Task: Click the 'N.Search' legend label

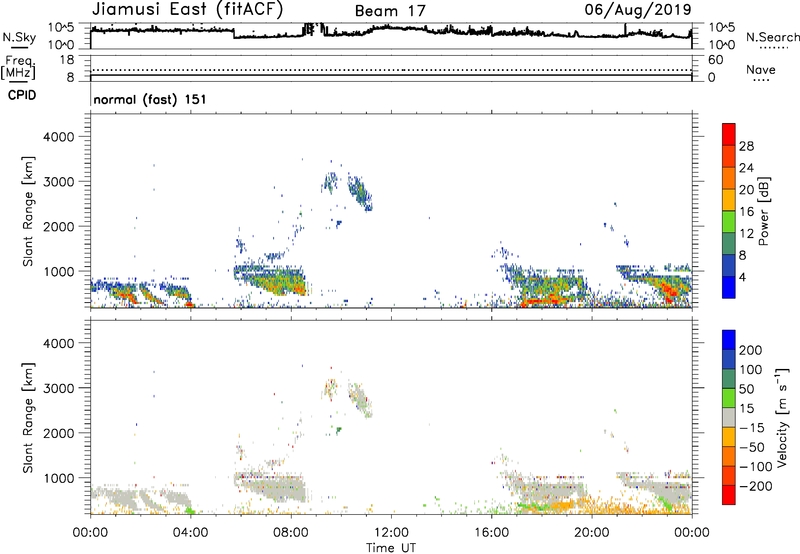Action: [772, 37]
